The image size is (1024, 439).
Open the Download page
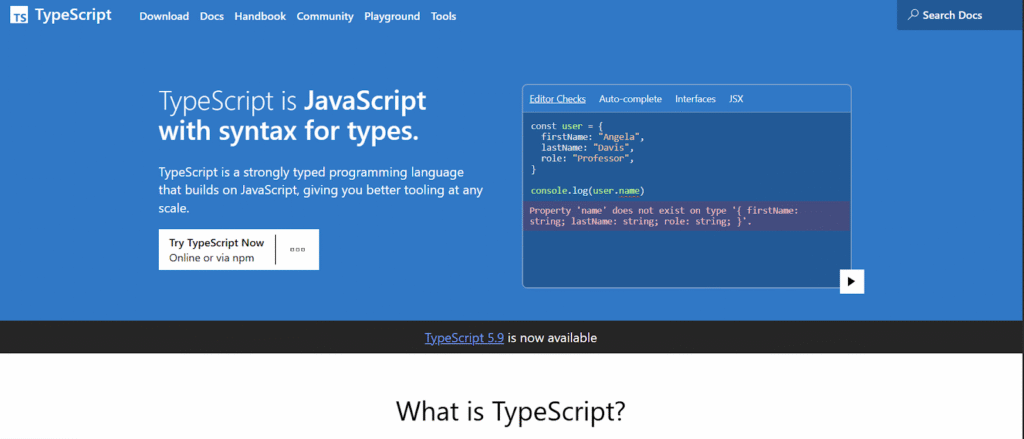click(163, 17)
